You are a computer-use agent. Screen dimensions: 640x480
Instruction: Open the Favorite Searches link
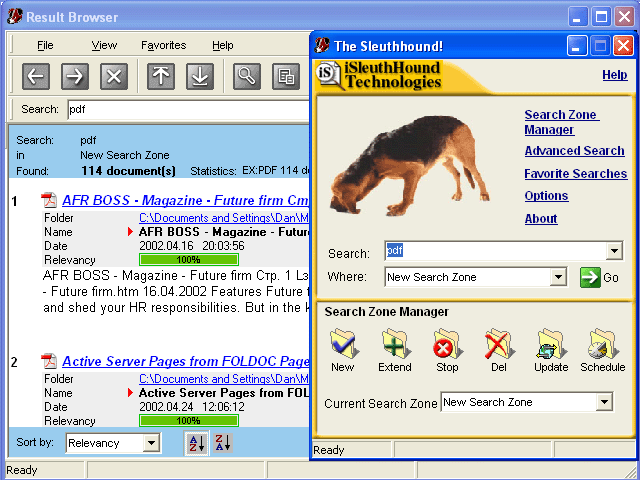(576, 173)
